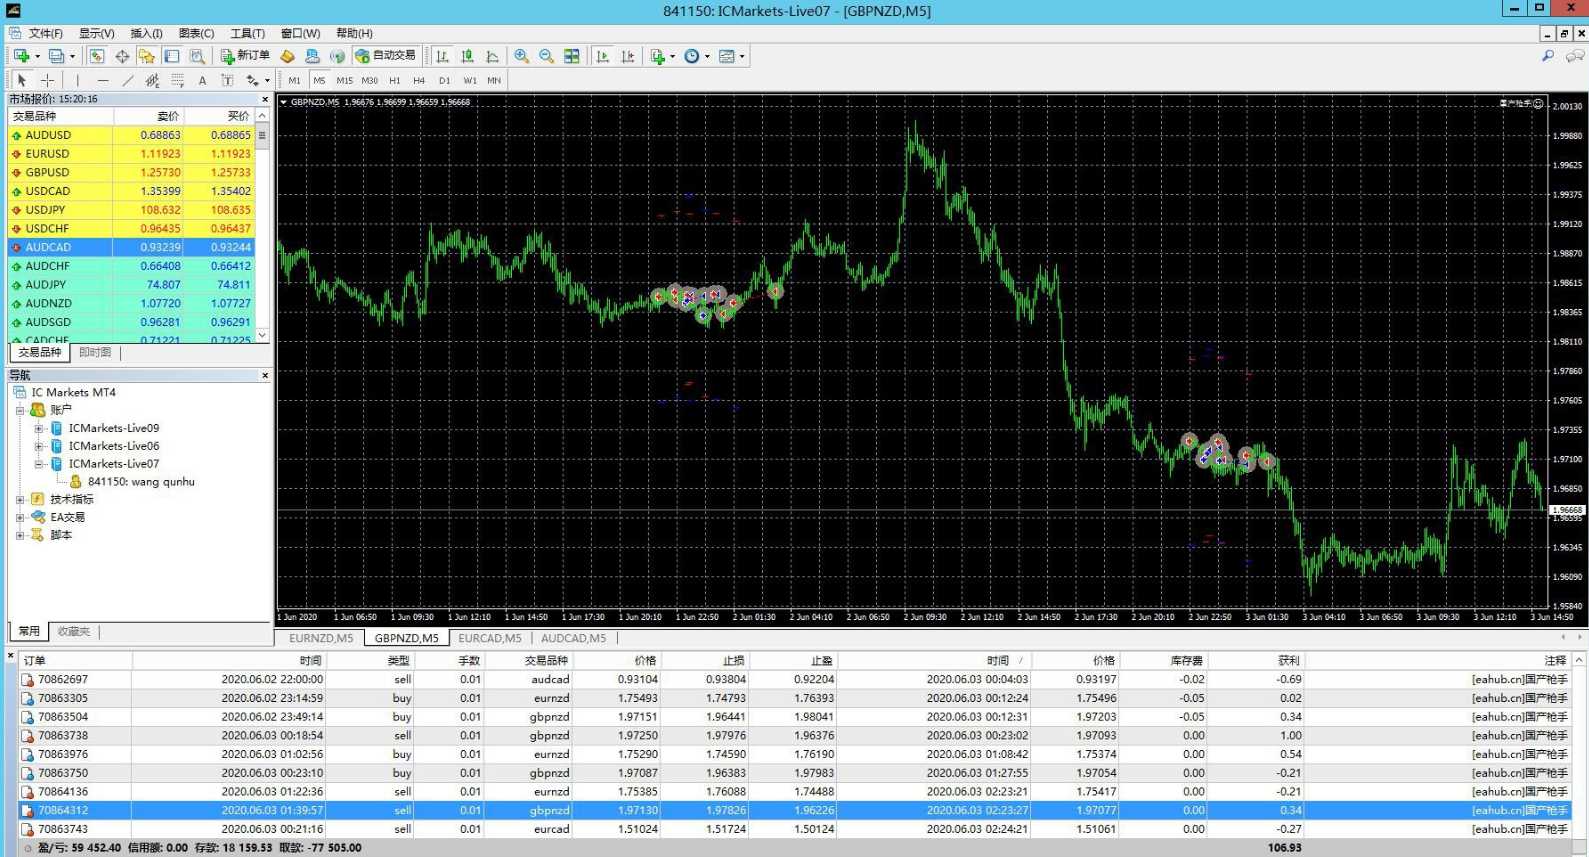Close the 市场报价 Market Watch panel
The width and height of the screenshot is (1589, 857).
tap(265, 99)
